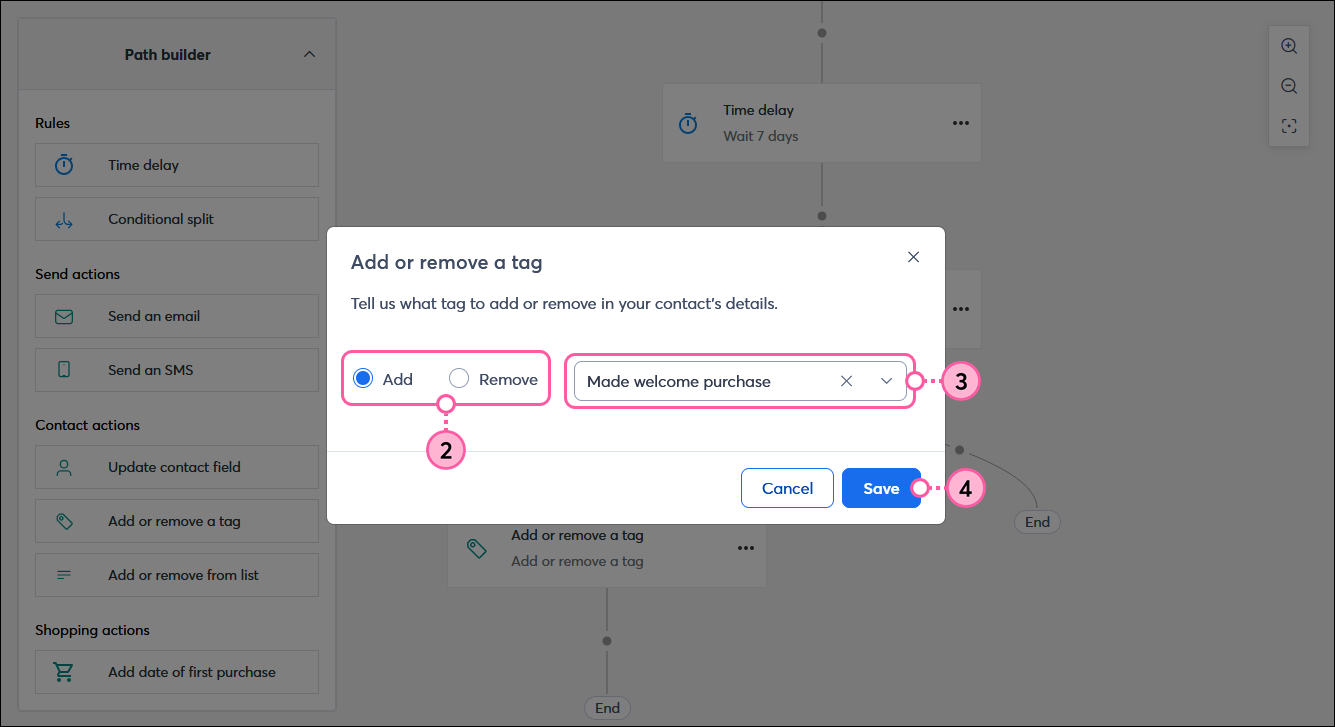Switch to the Remove radio option

(459, 378)
